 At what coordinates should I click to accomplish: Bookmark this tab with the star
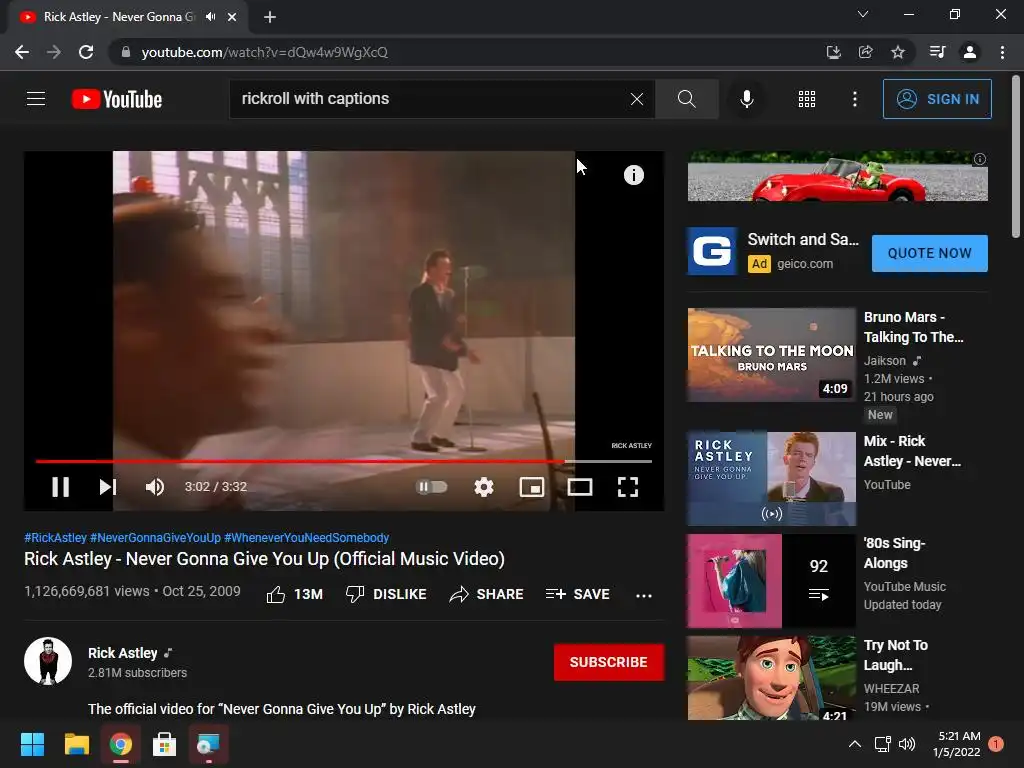(898, 52)
